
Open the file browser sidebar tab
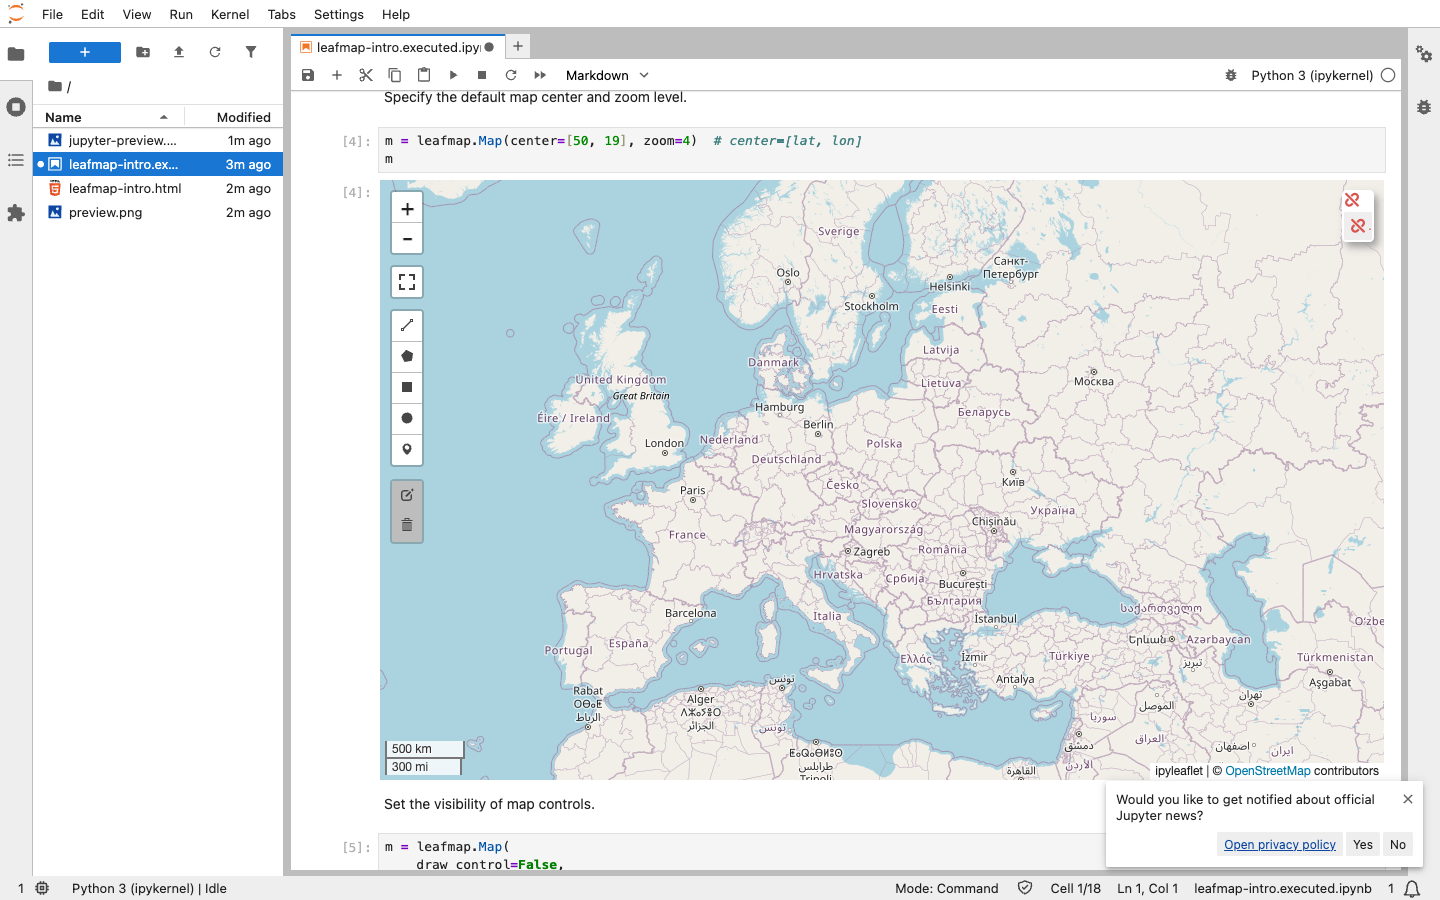[x=16, y=54]
